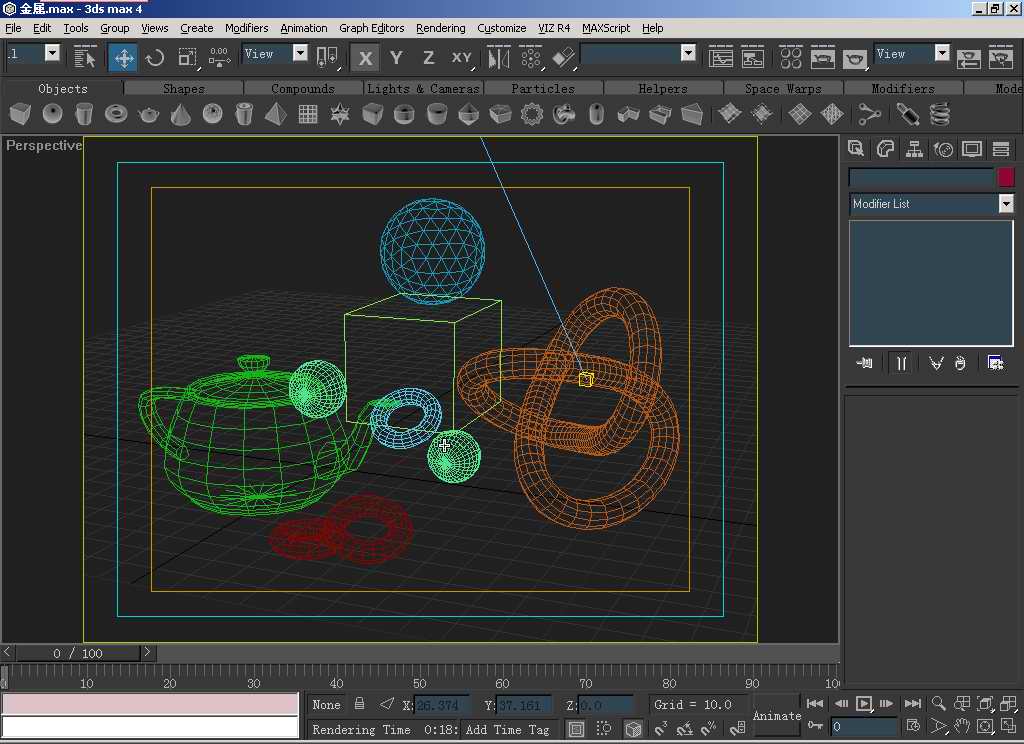Open the Display command panel tab
1024x744 pixels.
click(971, 150)
